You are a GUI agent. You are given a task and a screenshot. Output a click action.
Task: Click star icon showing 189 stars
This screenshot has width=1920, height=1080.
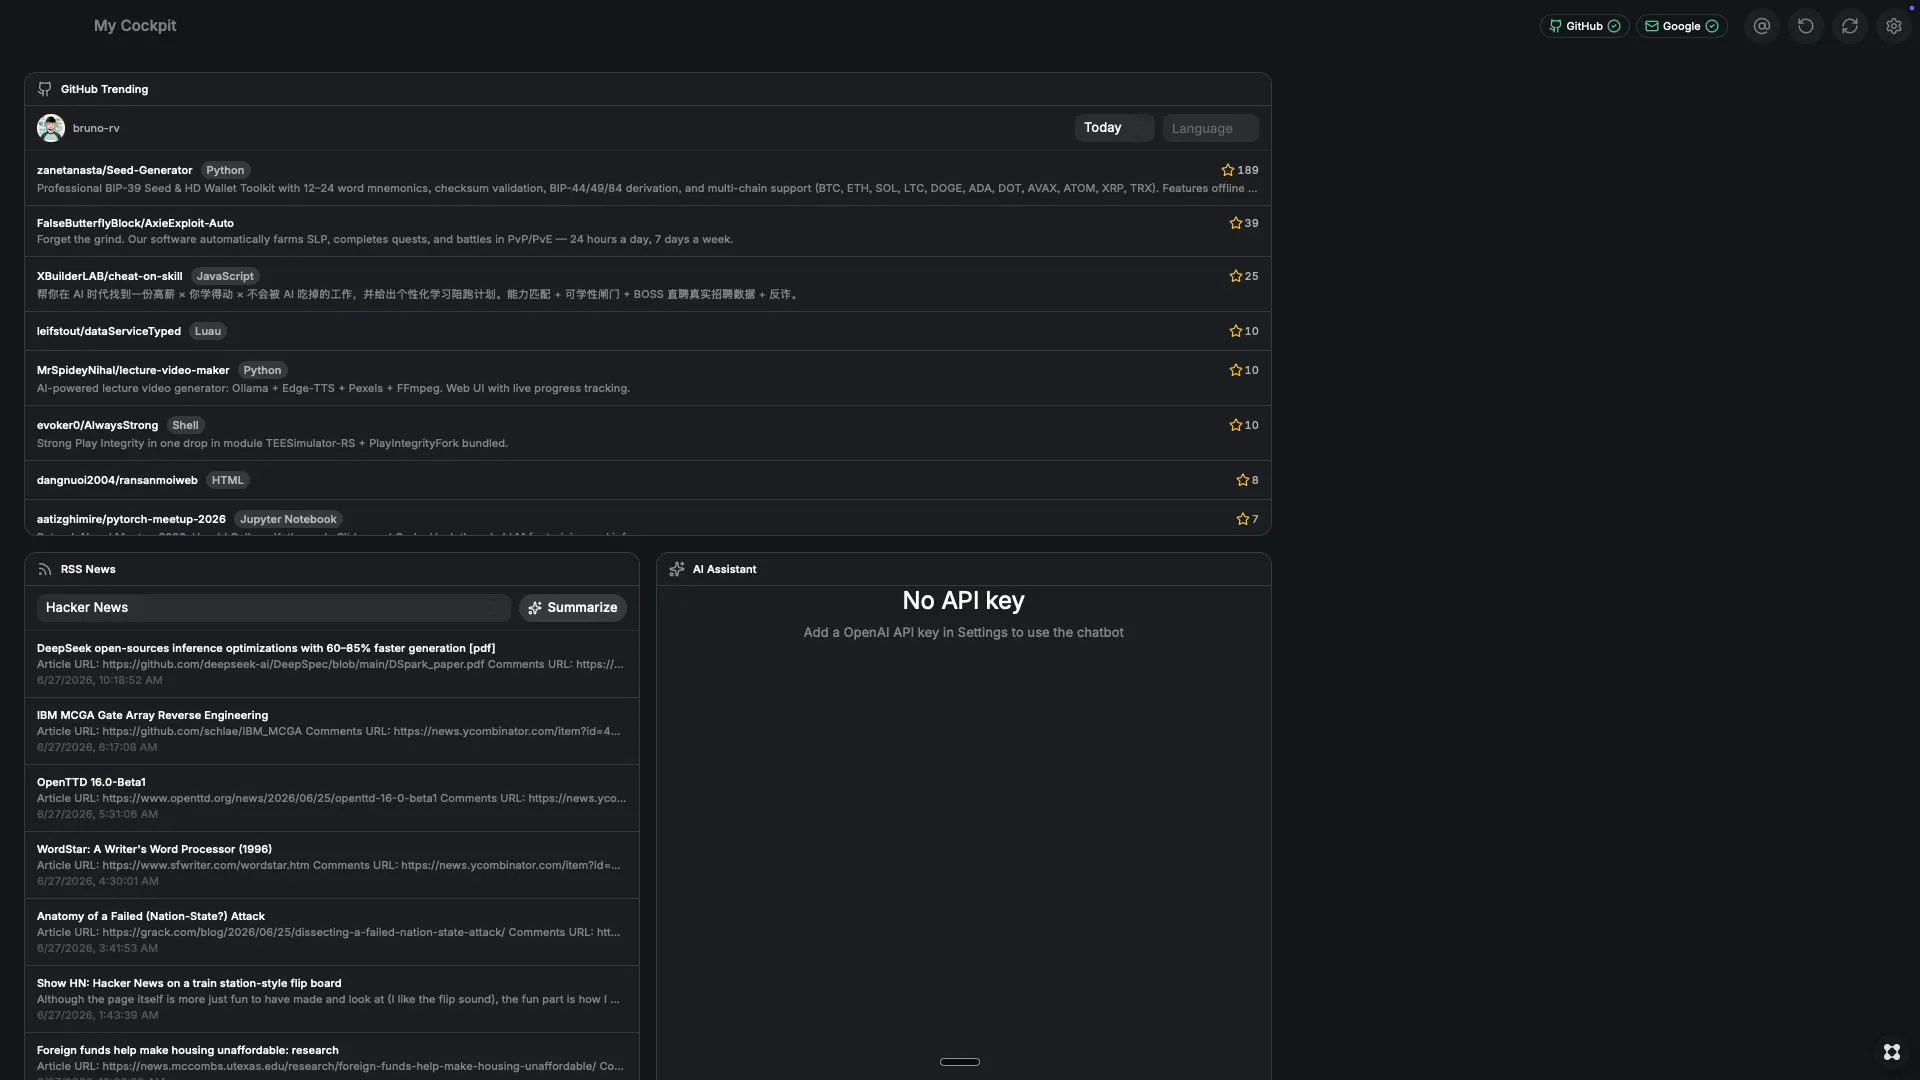[1227, 170]
